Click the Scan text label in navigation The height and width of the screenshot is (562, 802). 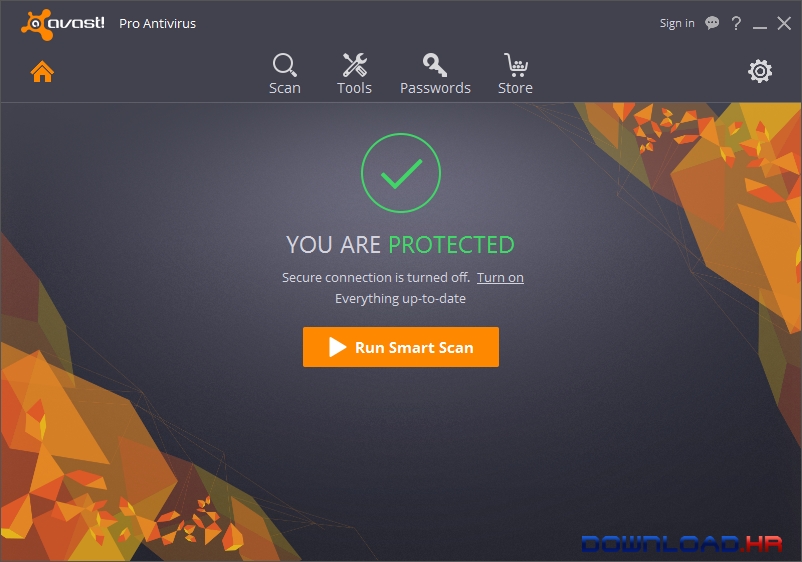[x=285, y=88]
